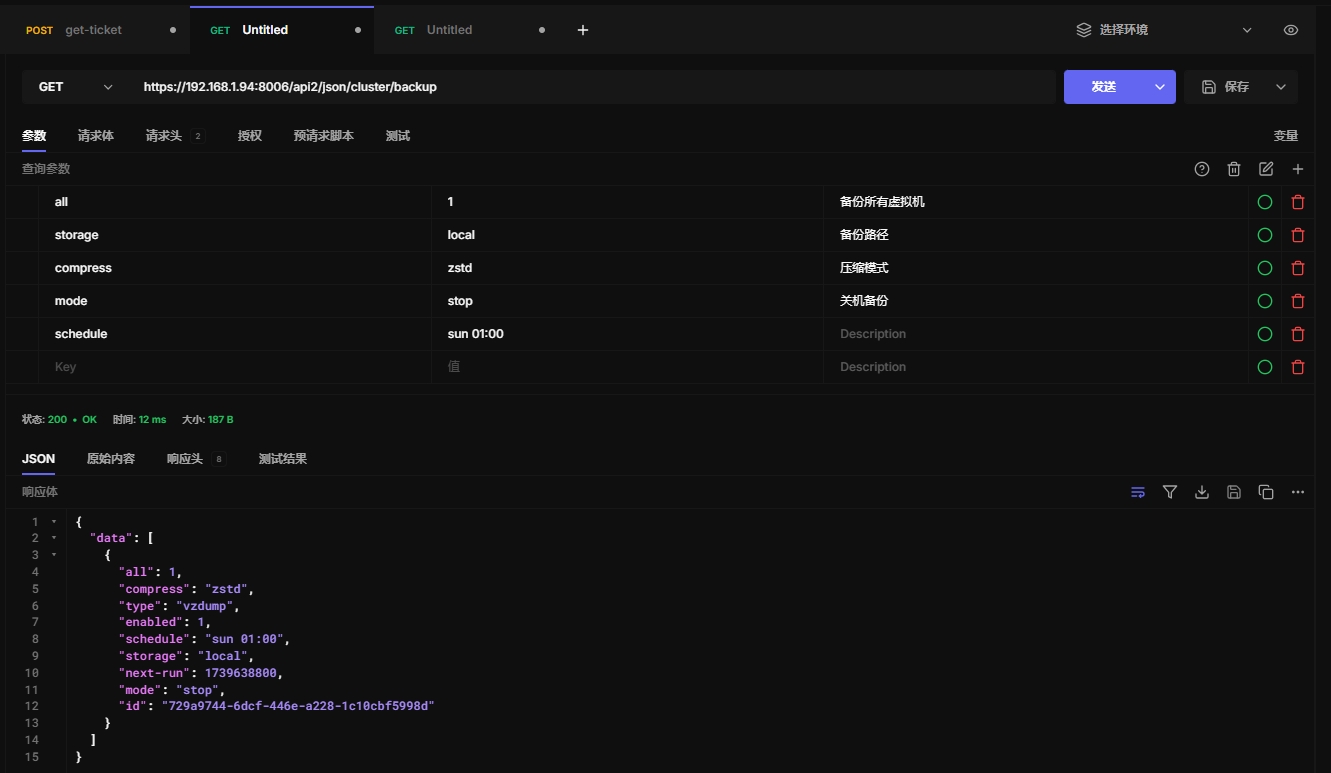Toggle the schedule parameter enabled circle
Viewport: 1331px width, 773px height.
[1265, 334]
